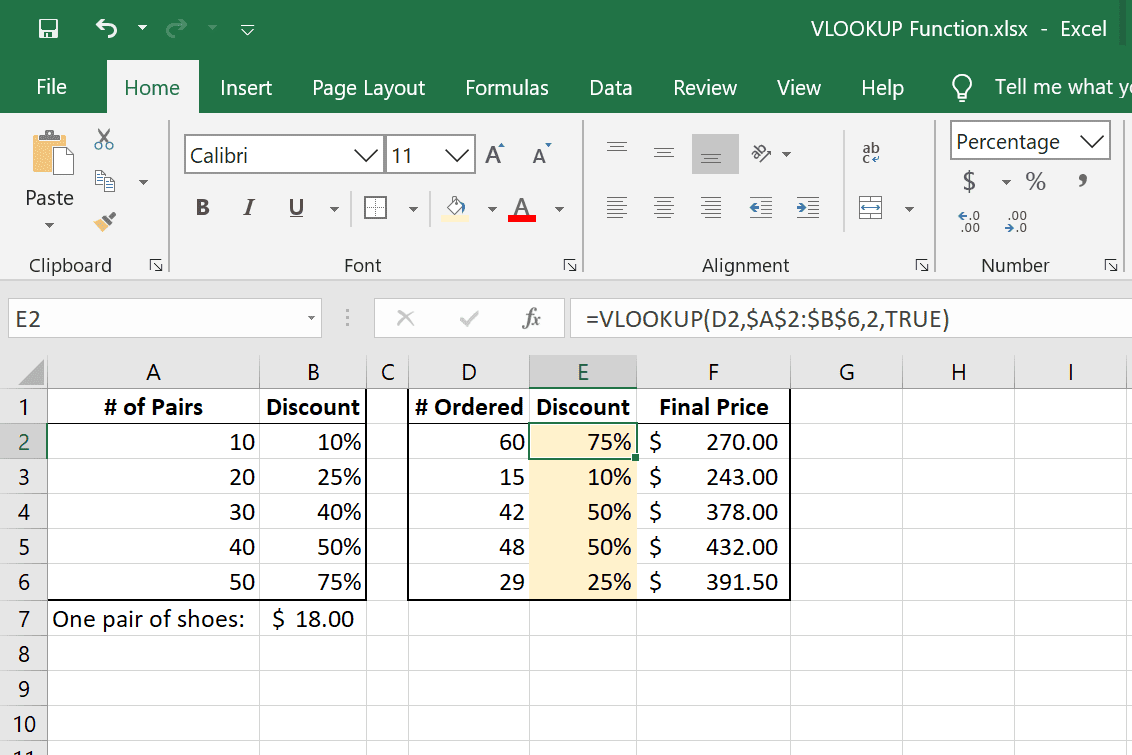Click Increase Font Size icon
Viewport: 1132px width, 755px height.
(495, 154)
